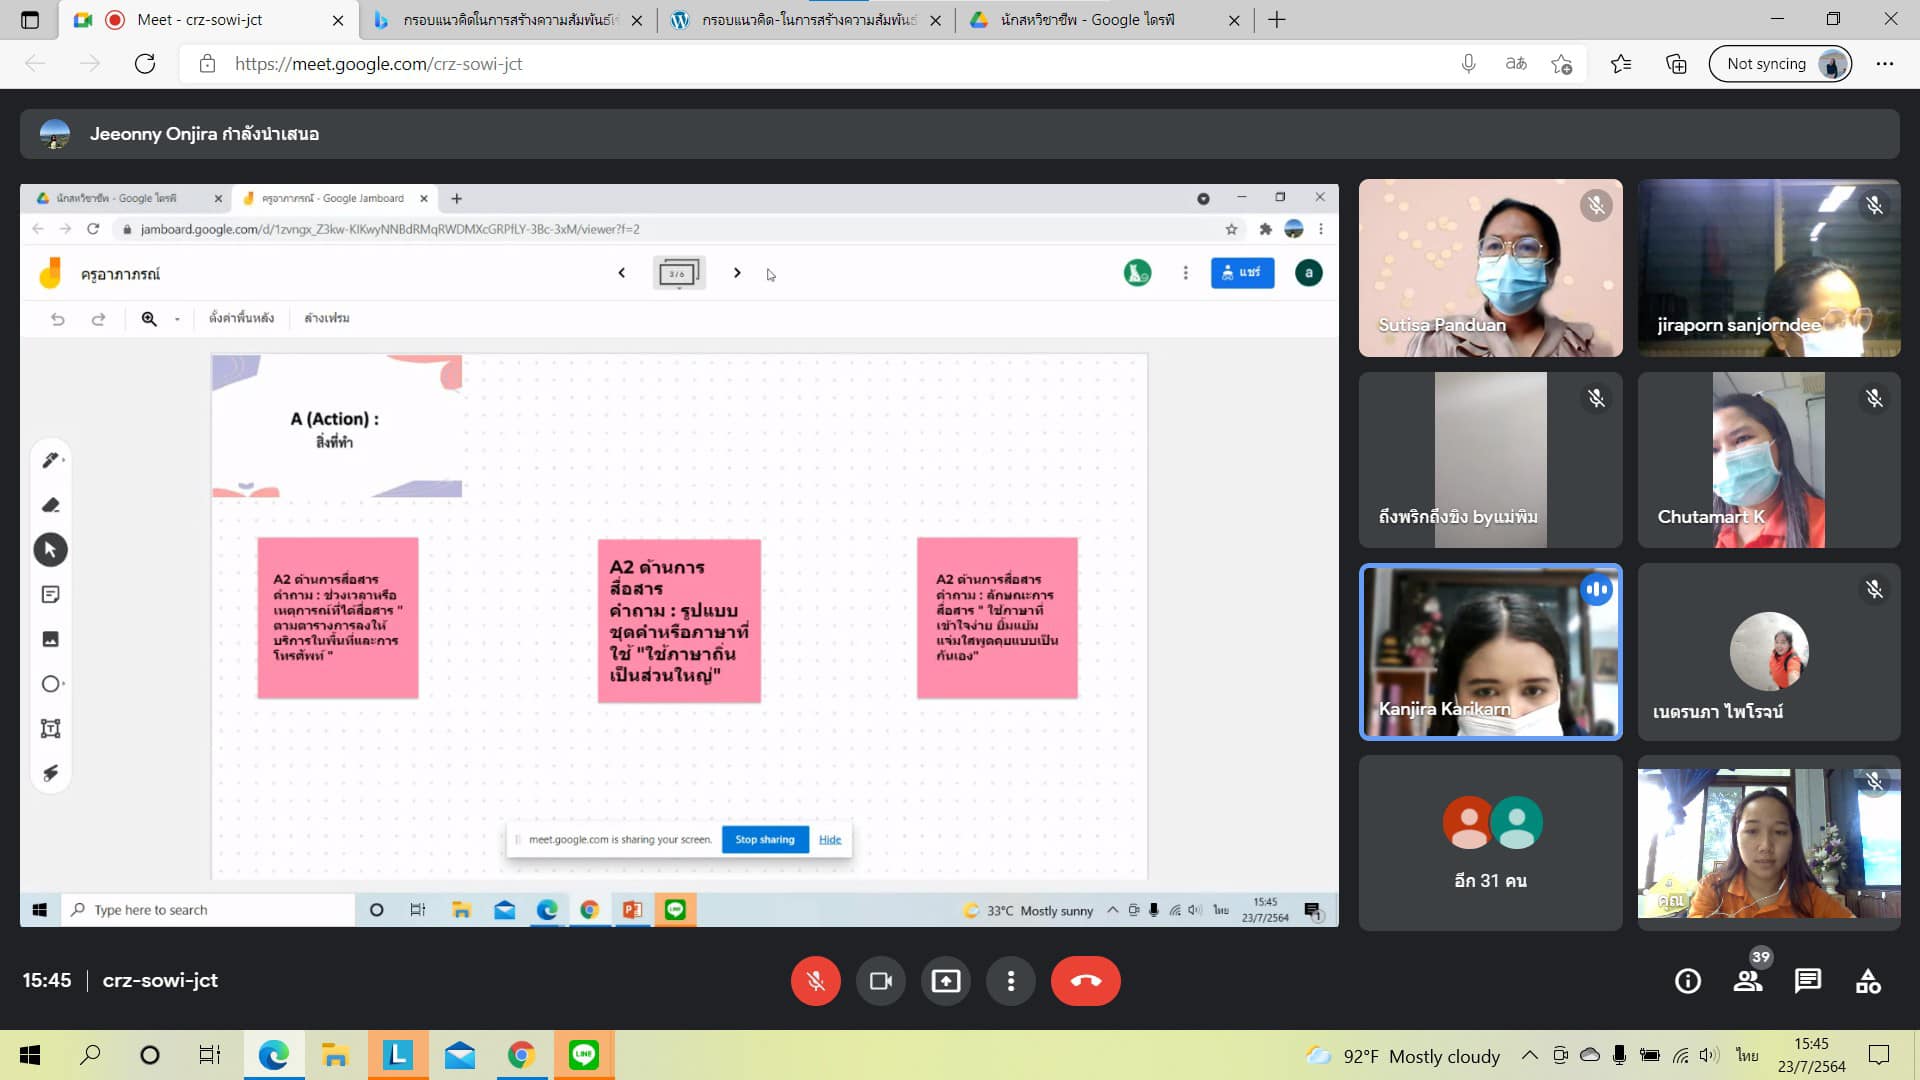Select the Jamboard pen tool
Image resolution: width=1920 pixels, height=1080 pixels.
(x=51, y=460)
